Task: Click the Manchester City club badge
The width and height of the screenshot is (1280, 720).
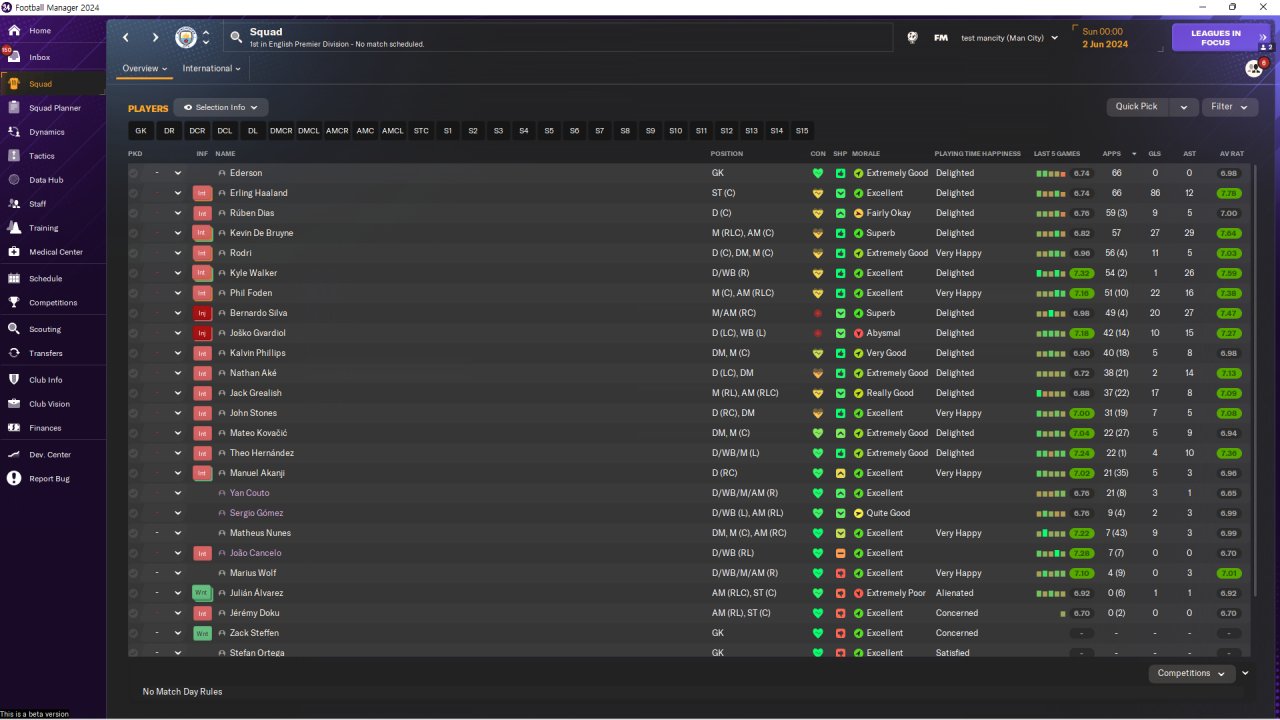Action: (186, 38)
